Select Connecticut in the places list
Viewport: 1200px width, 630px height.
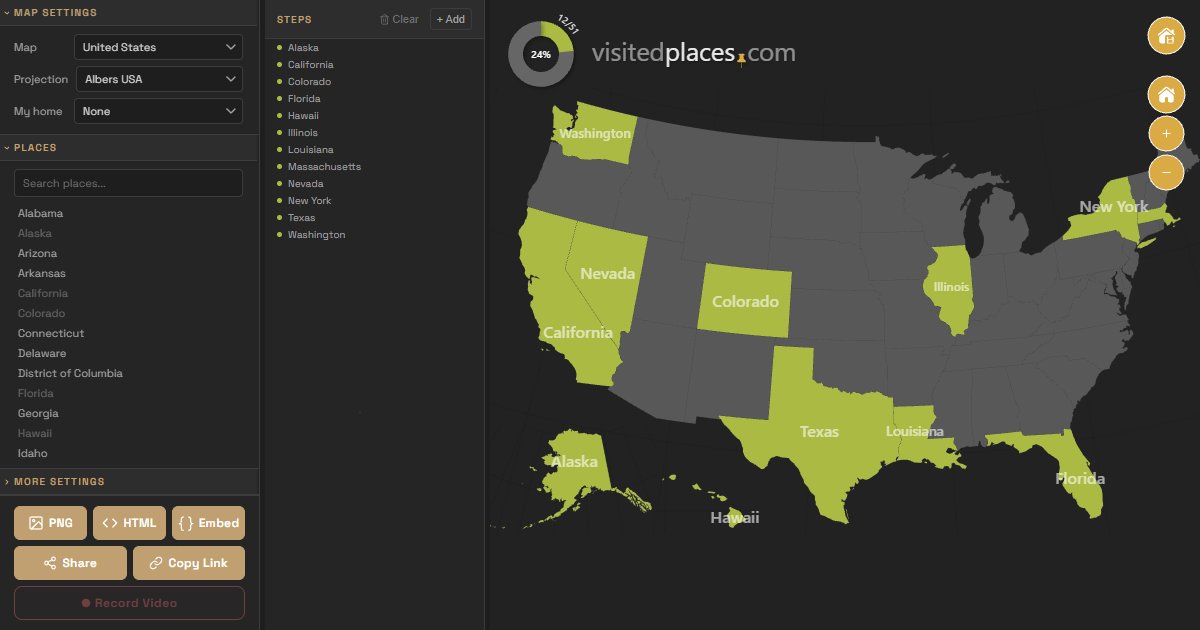point(51,333)
